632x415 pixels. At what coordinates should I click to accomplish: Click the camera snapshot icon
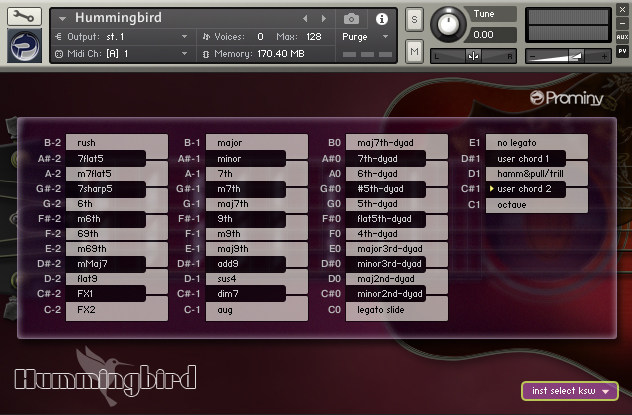pyautogui.click(x=351, y=19)
